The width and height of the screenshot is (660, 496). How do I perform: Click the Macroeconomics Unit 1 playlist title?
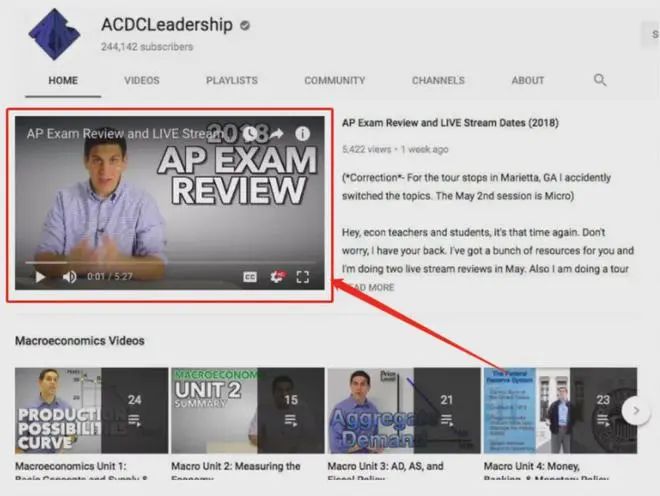81,472
